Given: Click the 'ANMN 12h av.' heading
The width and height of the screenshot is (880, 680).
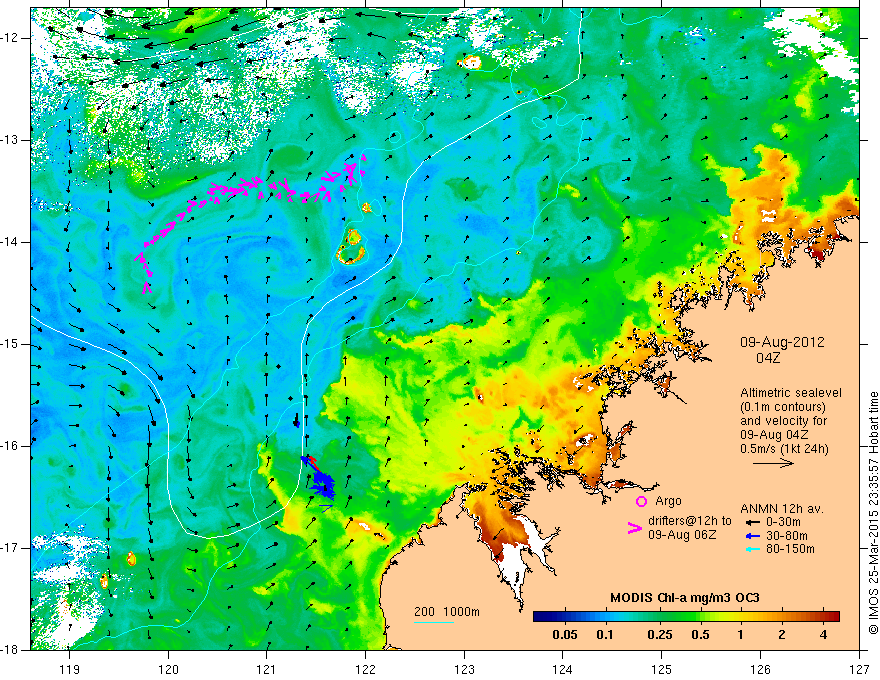Looking at the screenshot, I should point(782,509).
